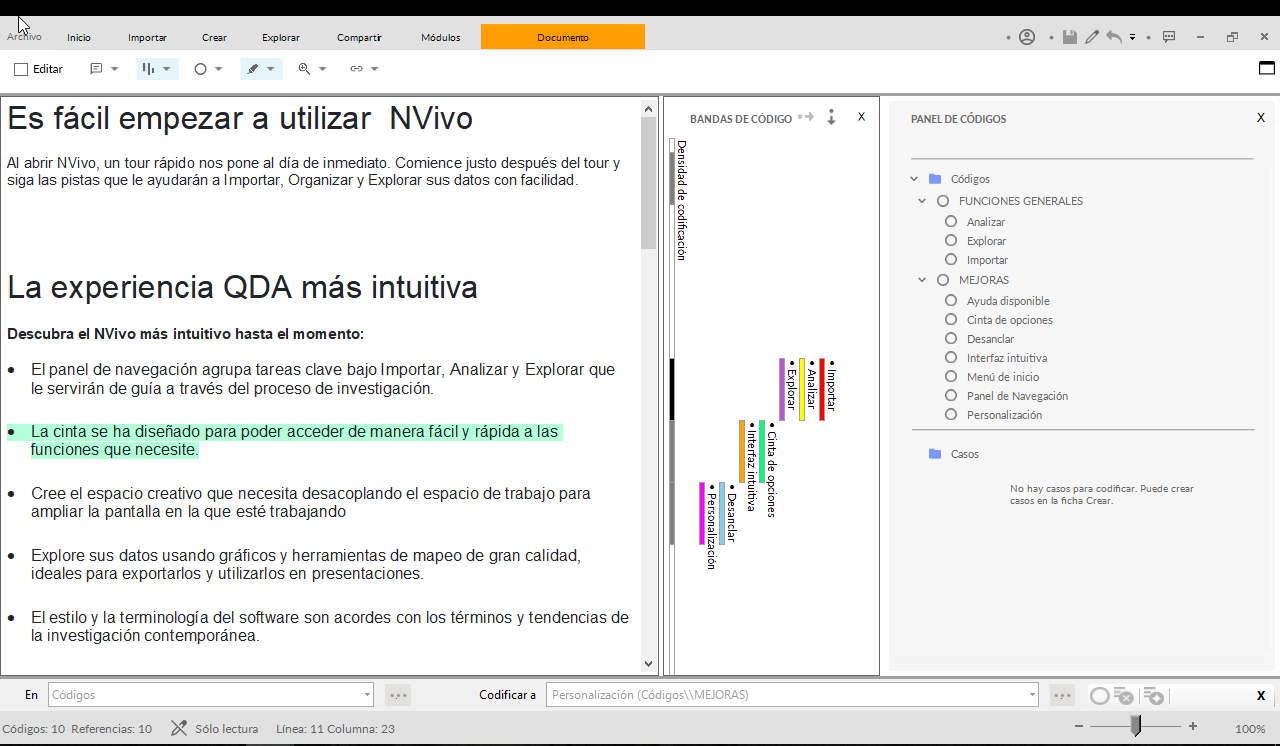Select the Documento tab
The width and height of the screenshot is (1280, 746).
(x=563, y=37)
